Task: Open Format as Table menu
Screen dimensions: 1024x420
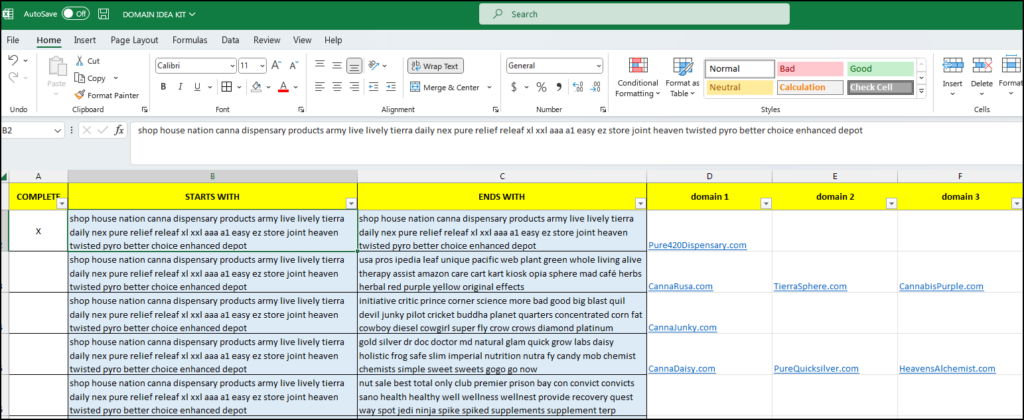Action: pos(682,77)
